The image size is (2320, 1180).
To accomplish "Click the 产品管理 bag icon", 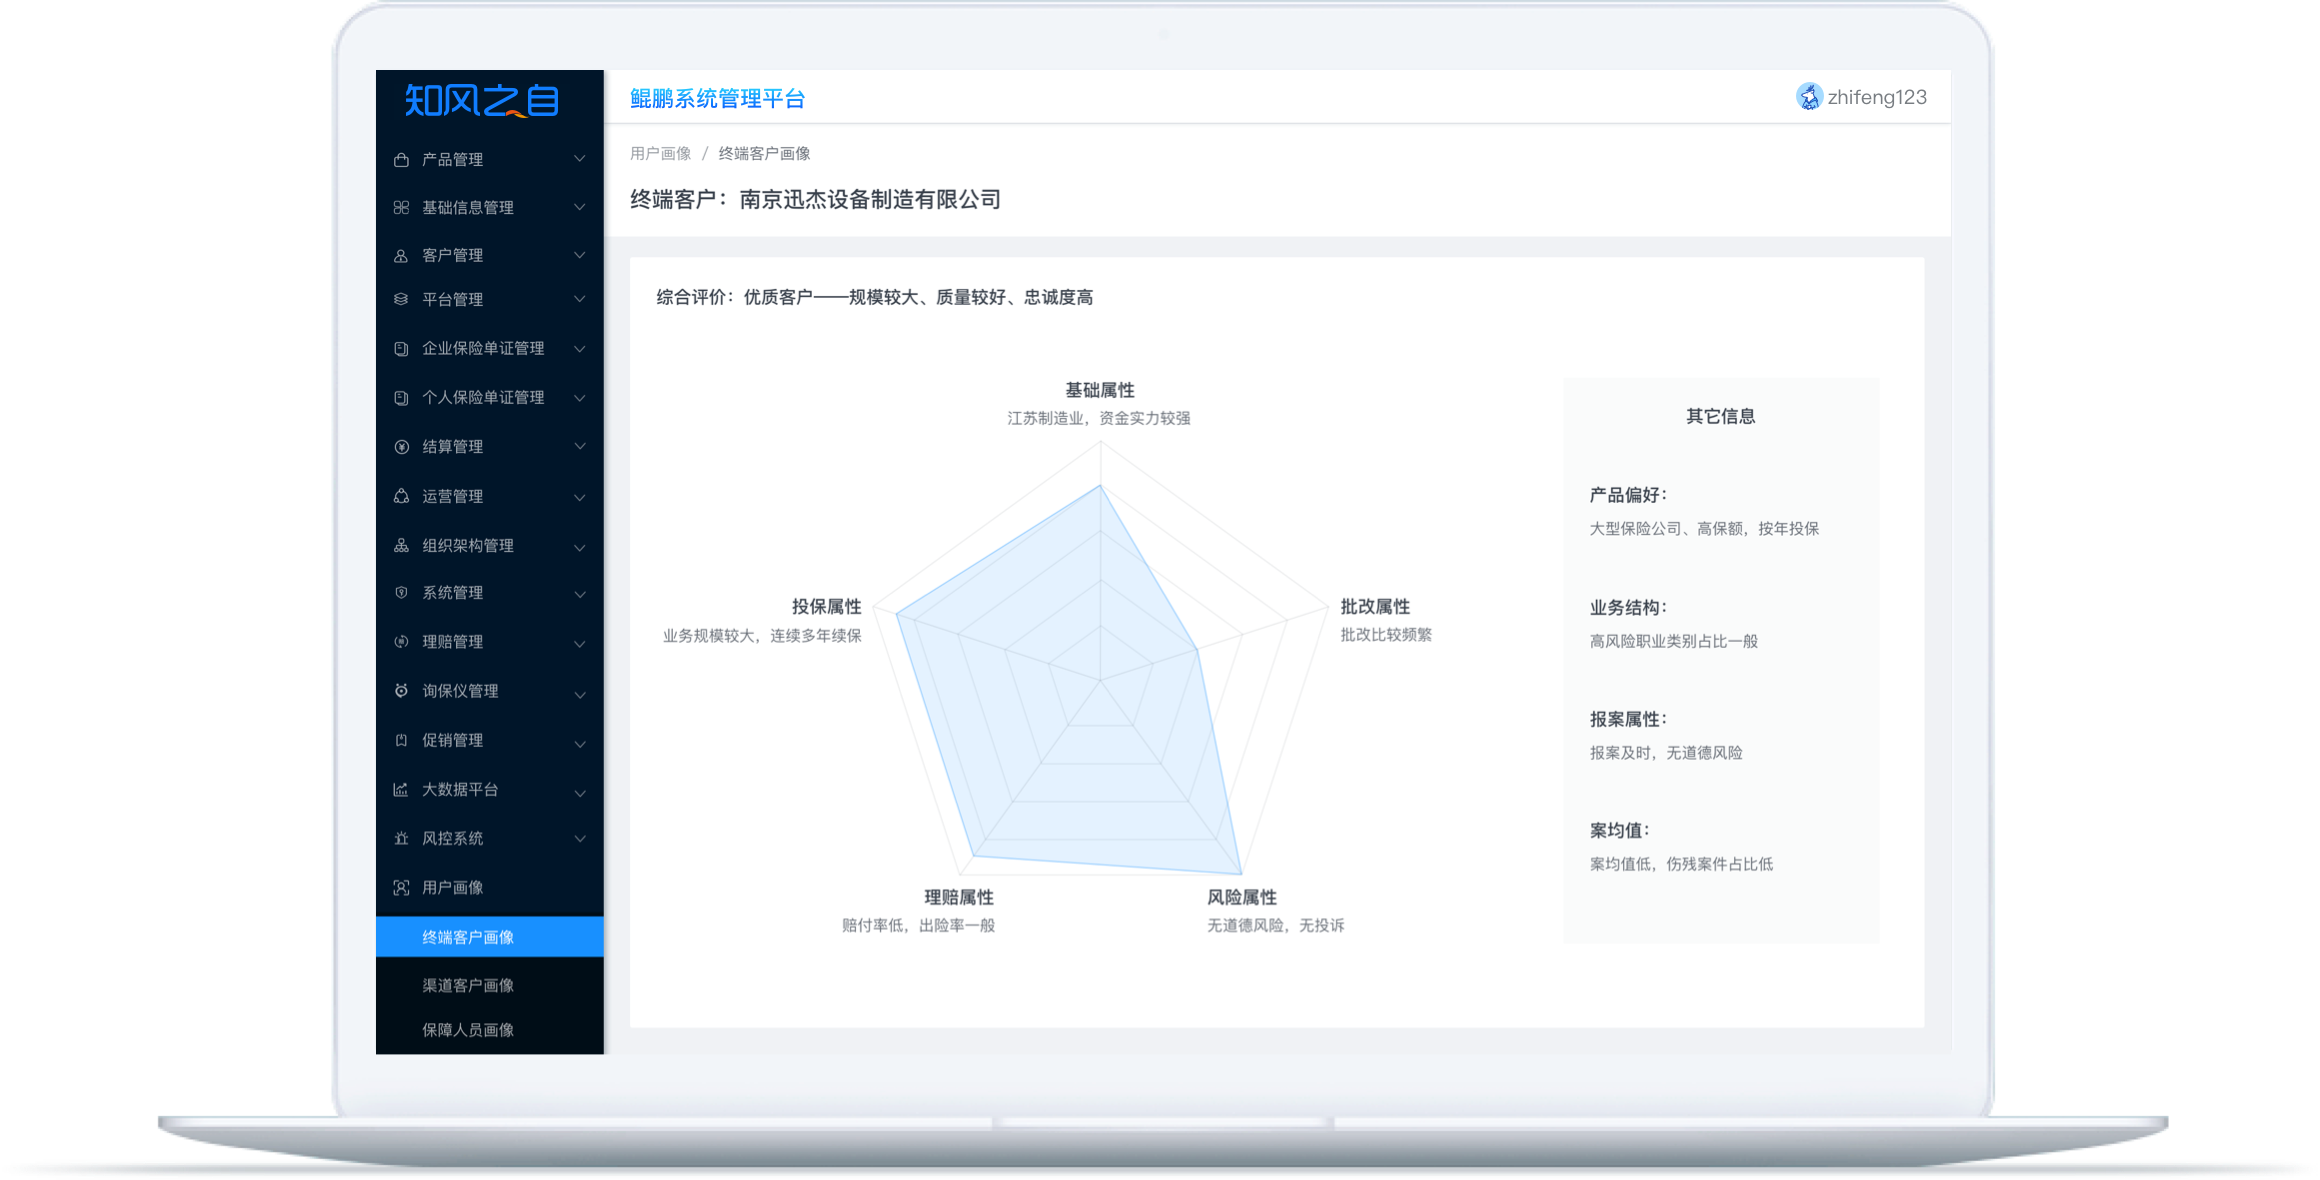I will 401,160.
